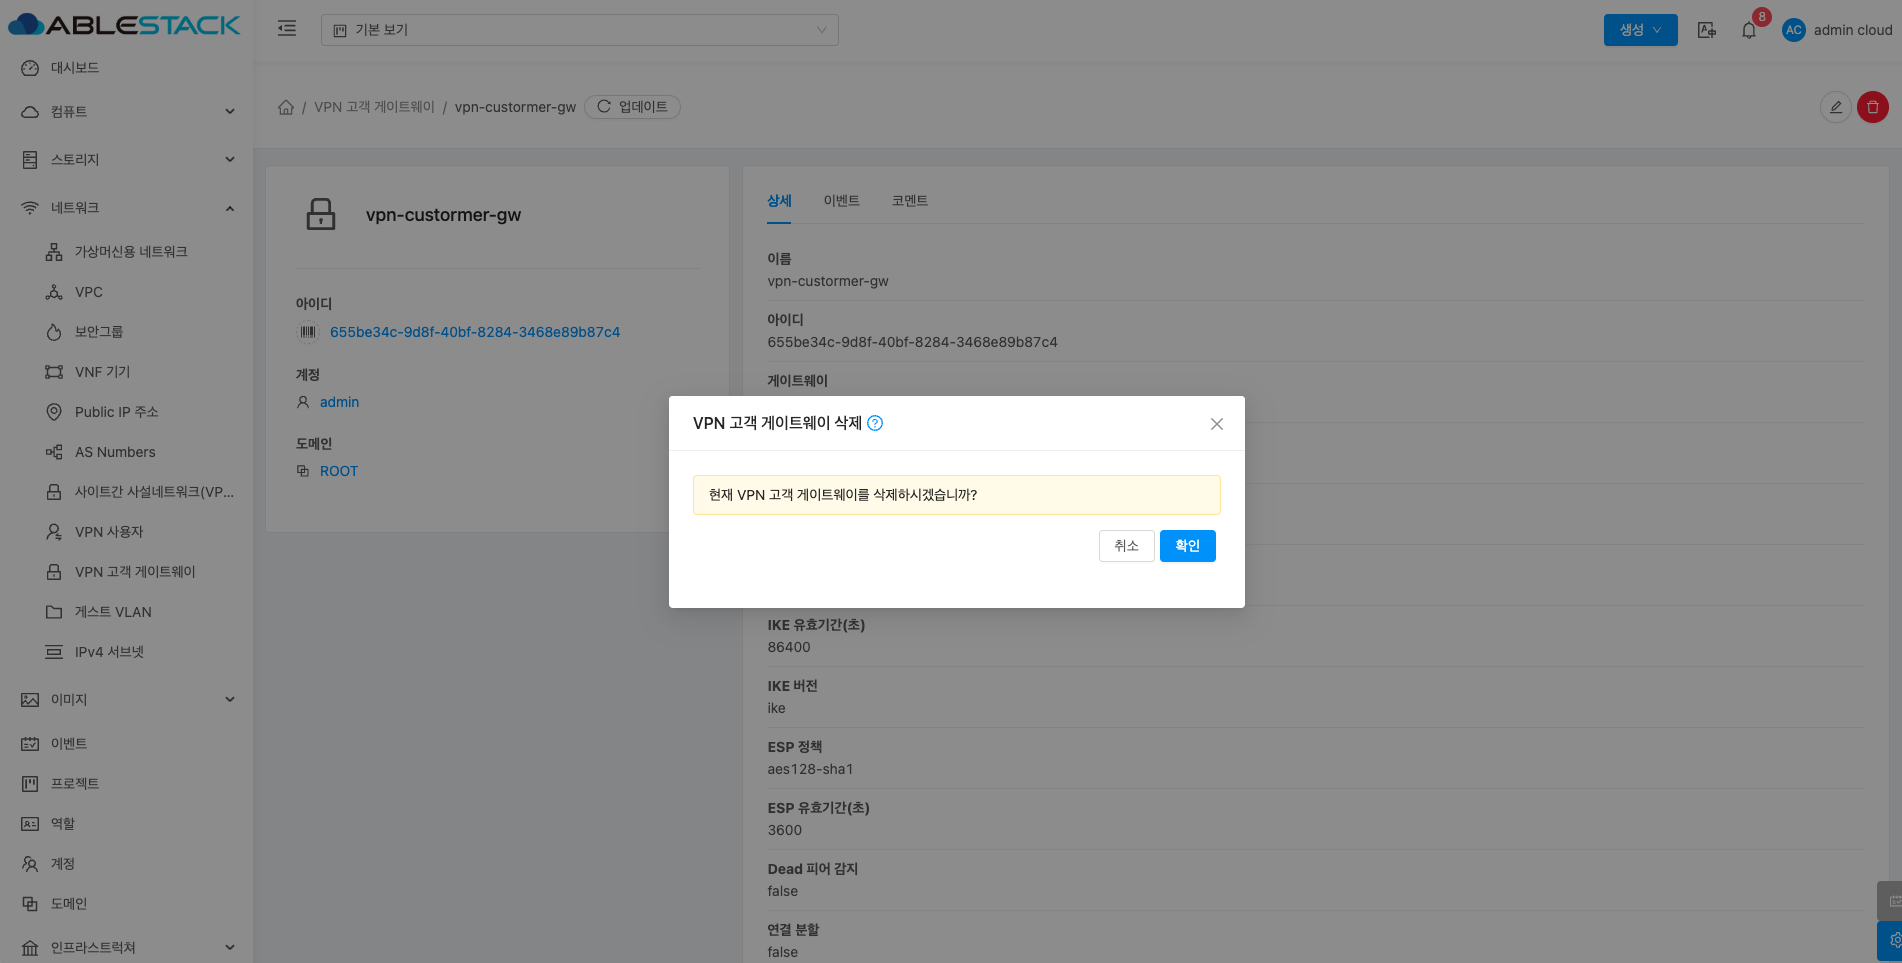Switch to the 이벤트 tab

tap(841, 201)
